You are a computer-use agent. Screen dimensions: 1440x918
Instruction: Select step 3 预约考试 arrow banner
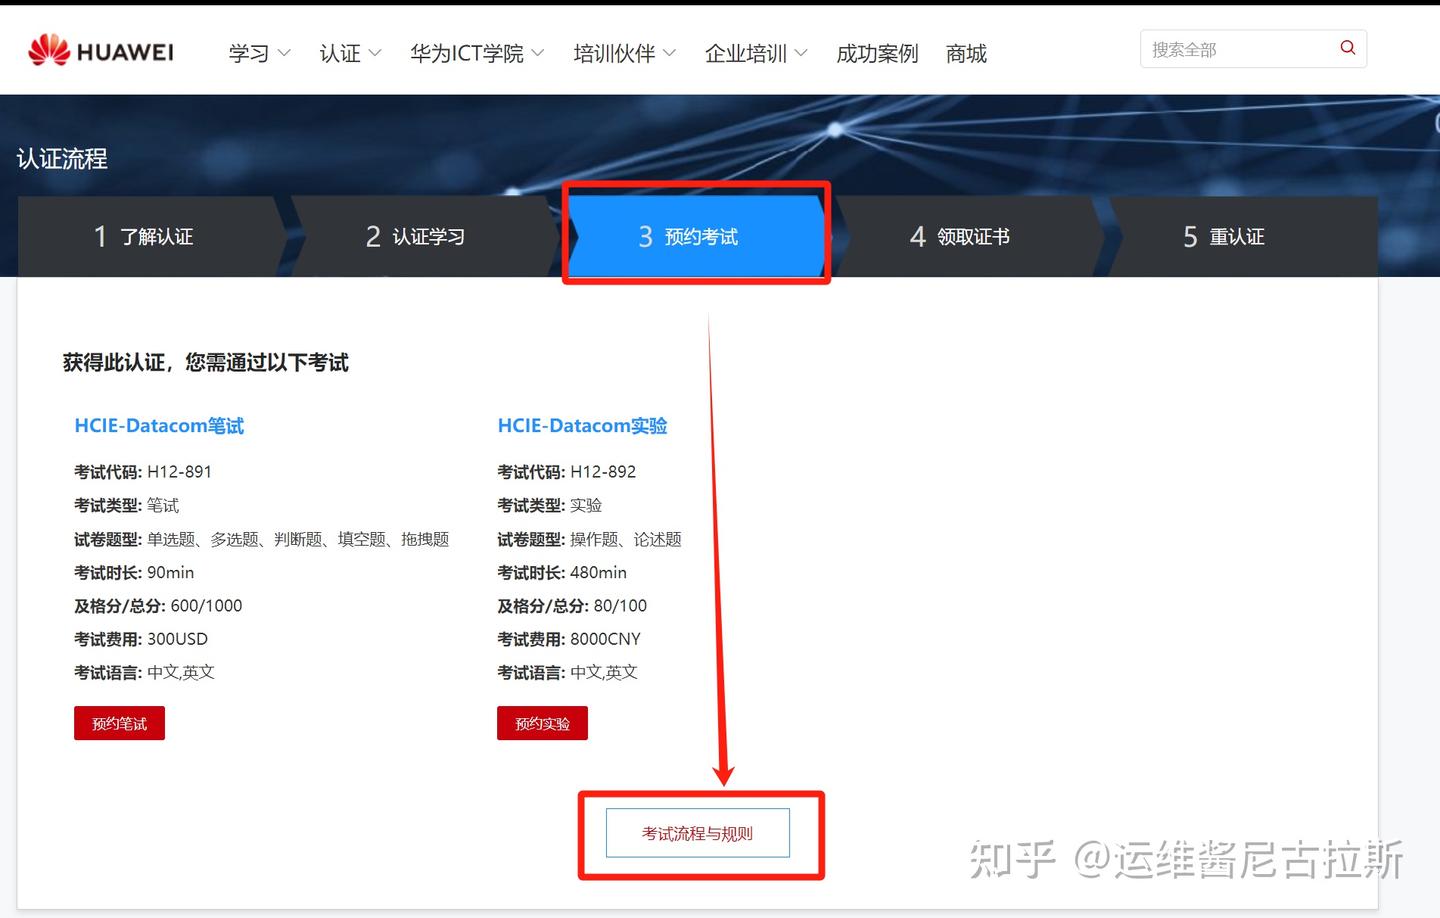click(697, 236)
